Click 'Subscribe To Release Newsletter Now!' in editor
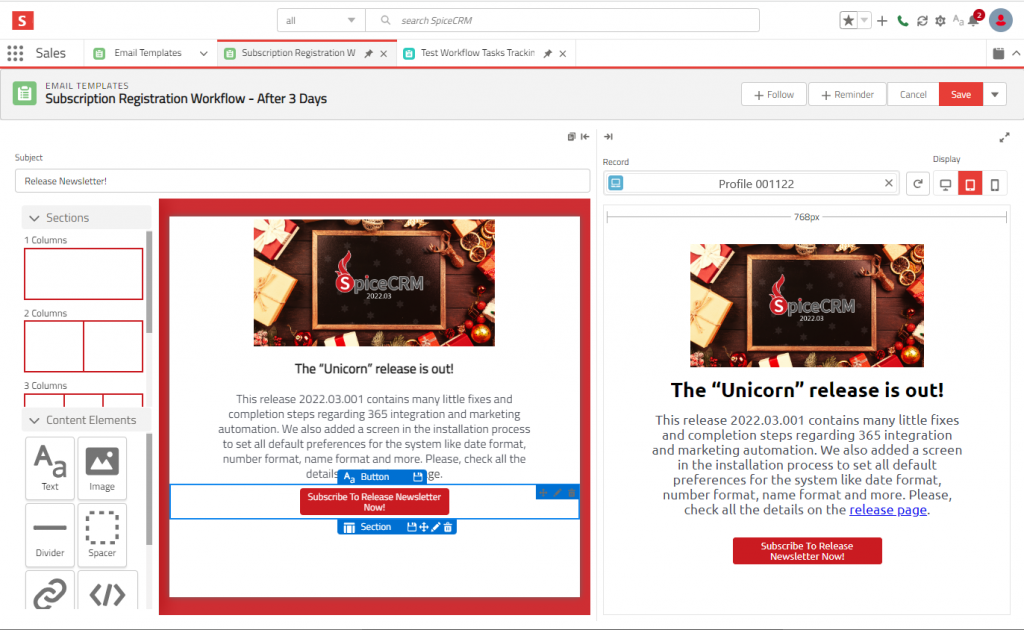1024x630 pixels. pos(374,501)
